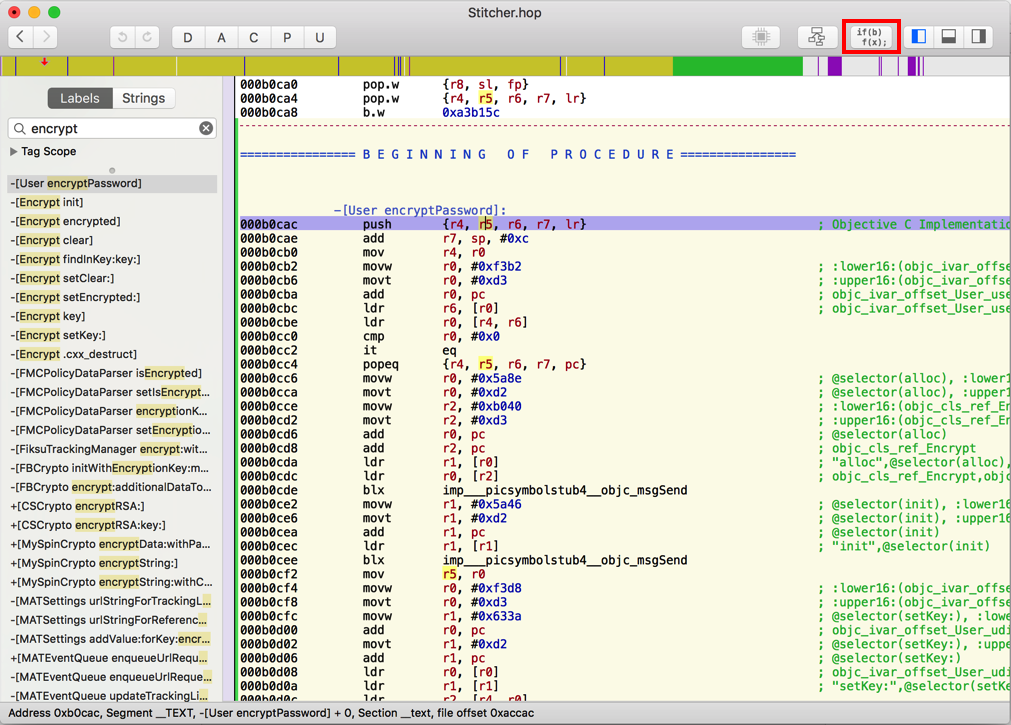Toggle the bottom panel visibility
The height and width of the screenshot is (725, 1011).
click(948, 37)
